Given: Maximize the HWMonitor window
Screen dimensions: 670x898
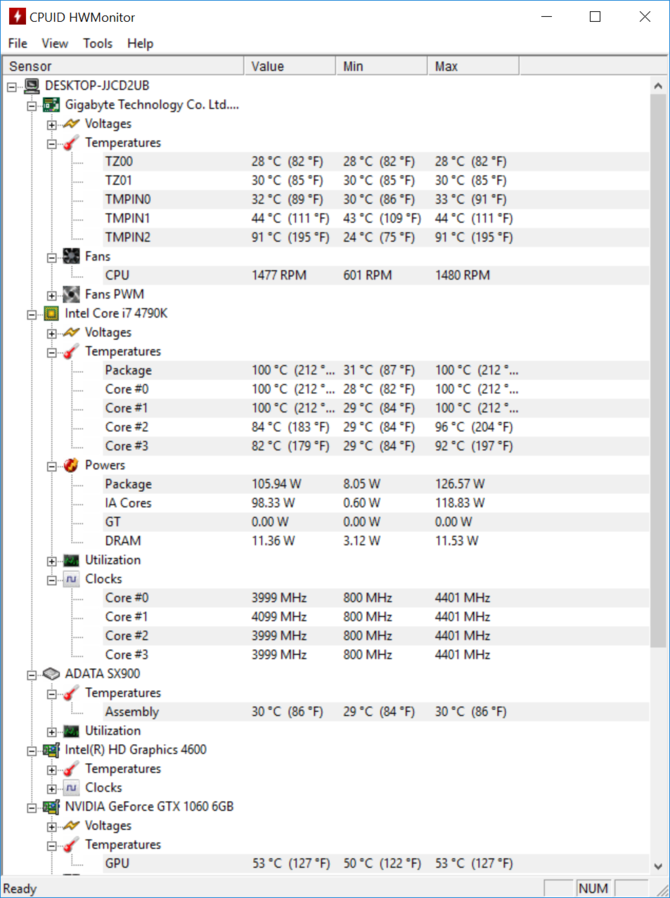Looking at the screenshot, I should pyautogui.click(x=596, y=17).
